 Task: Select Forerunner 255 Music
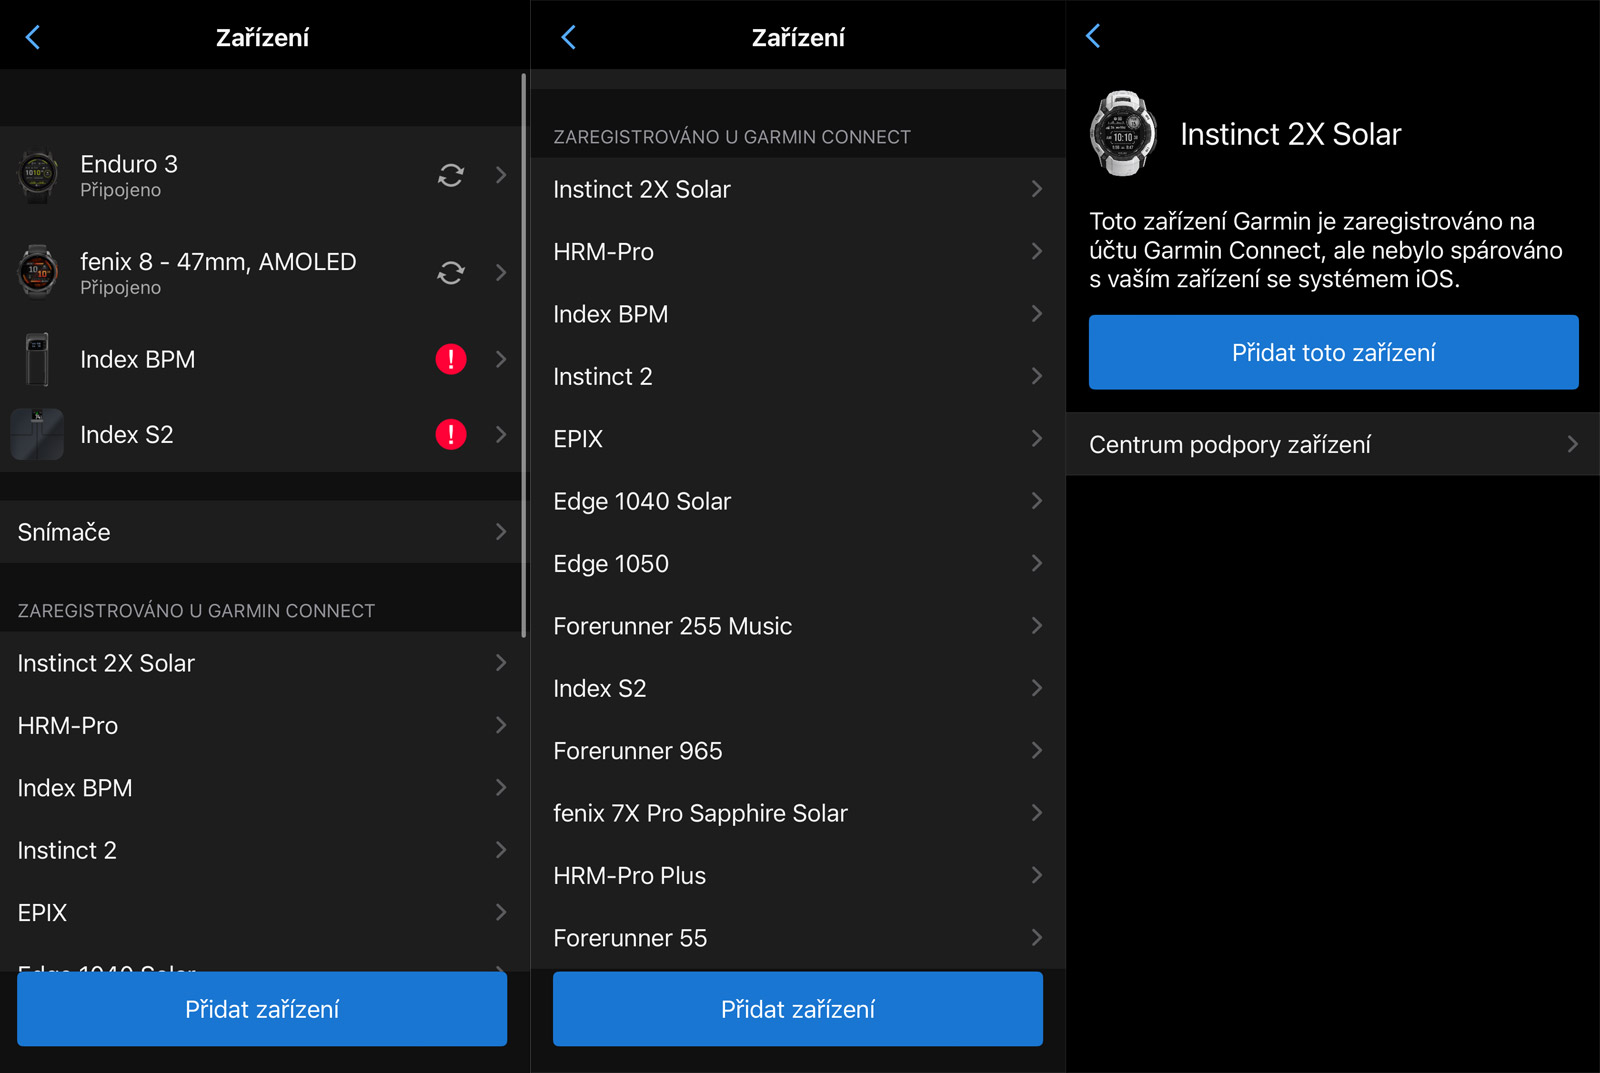pyautogui.click(x=798, y=626)
